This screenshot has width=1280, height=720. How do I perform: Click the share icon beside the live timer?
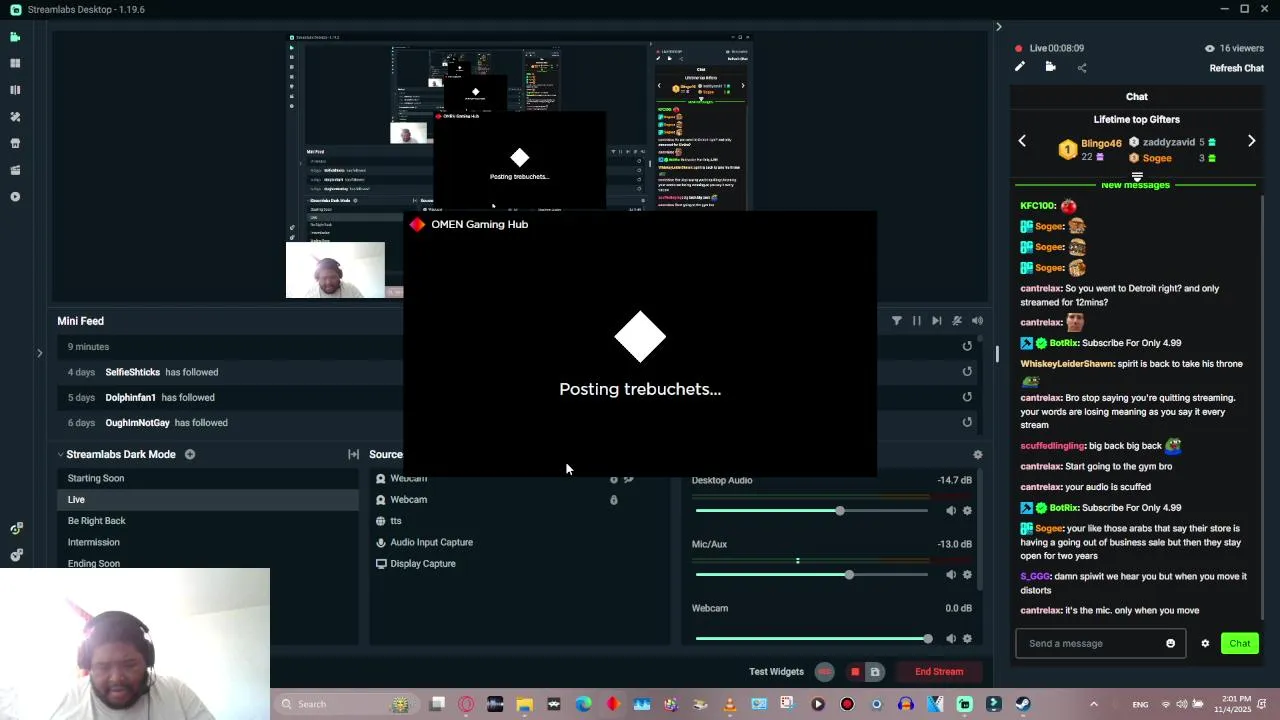tap(1082, 68)
